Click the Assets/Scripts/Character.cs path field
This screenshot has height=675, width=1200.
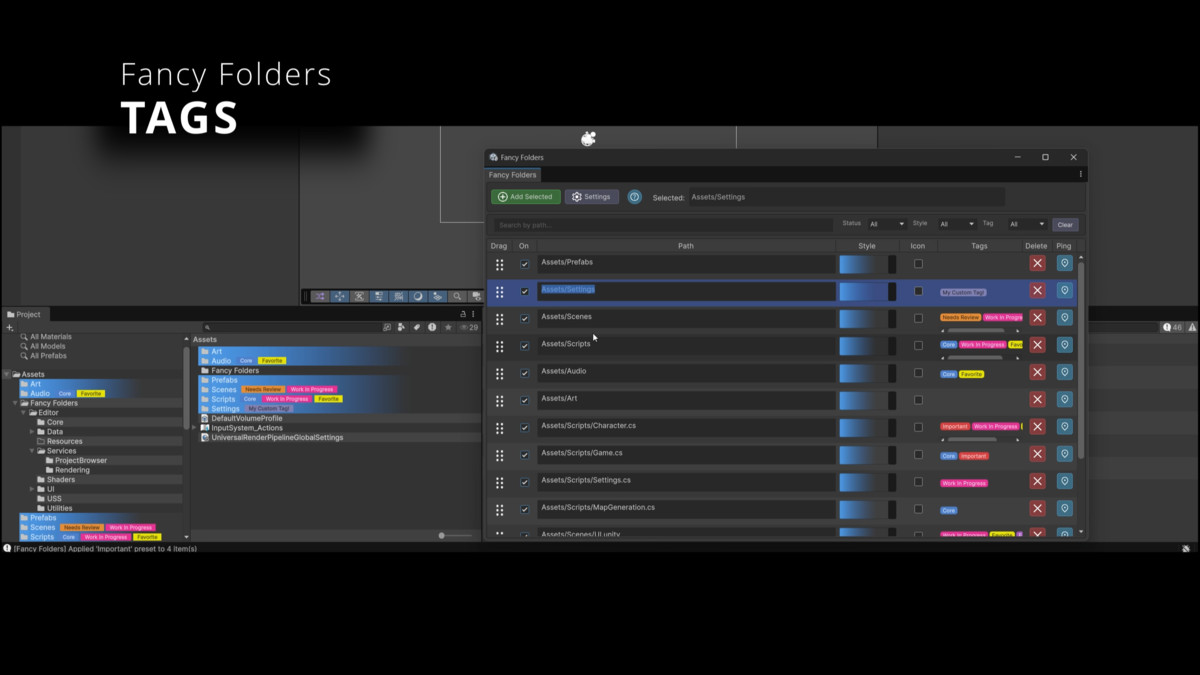click(686, 427)
